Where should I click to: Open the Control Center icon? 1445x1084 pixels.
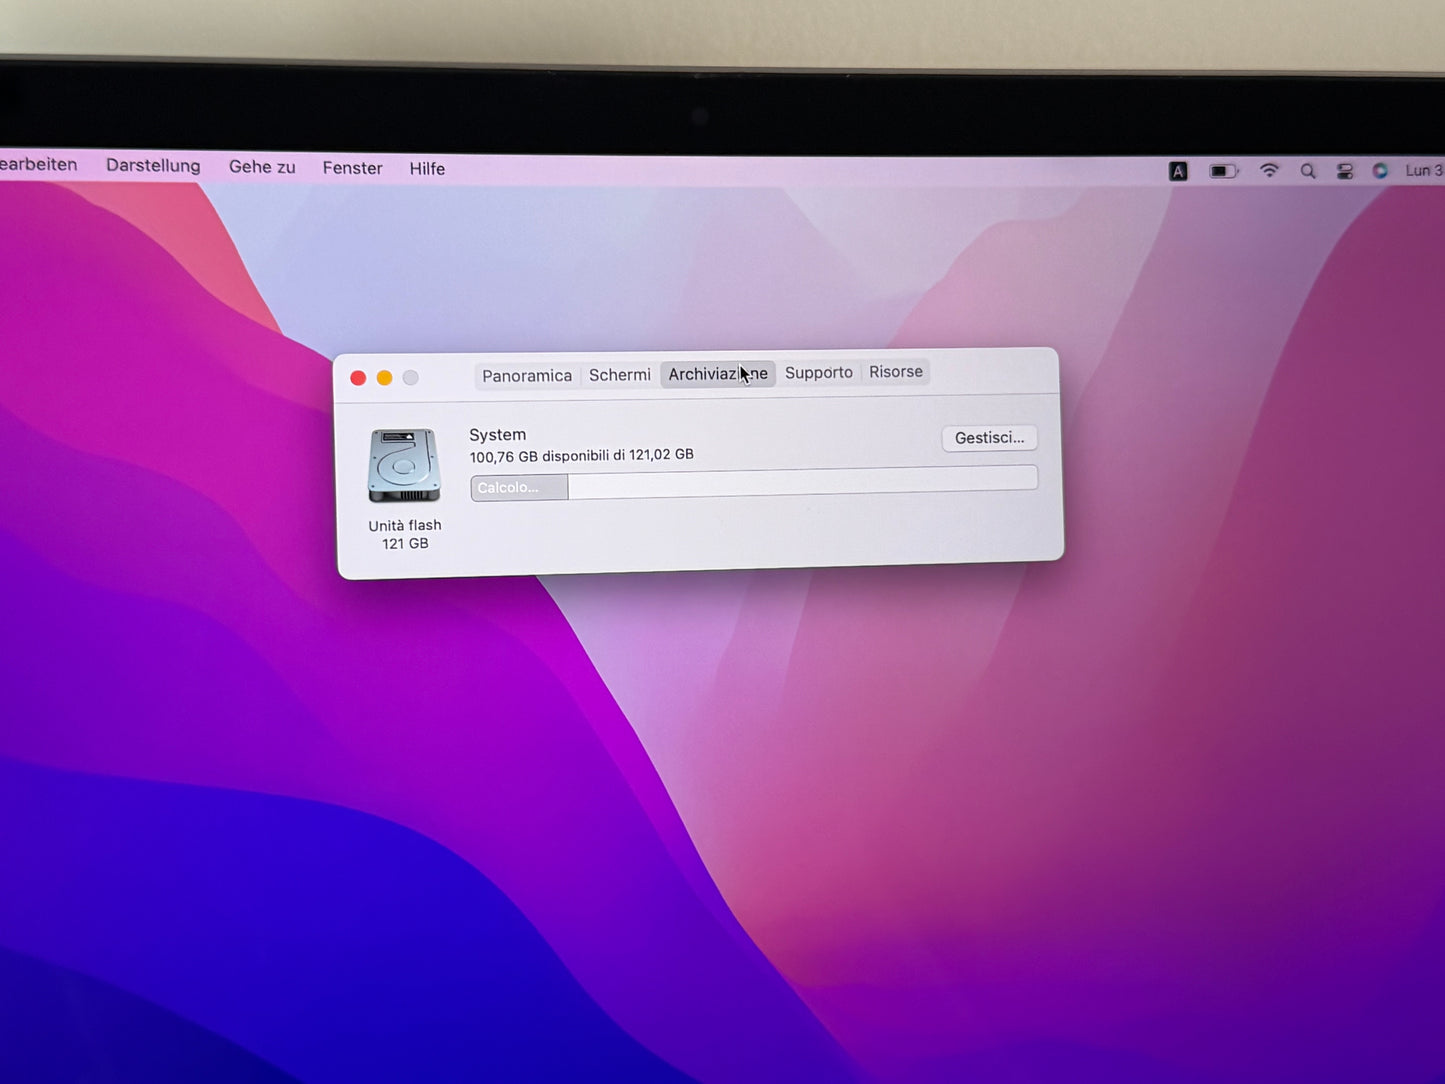pyautogui.click(x=1345, y=171)
